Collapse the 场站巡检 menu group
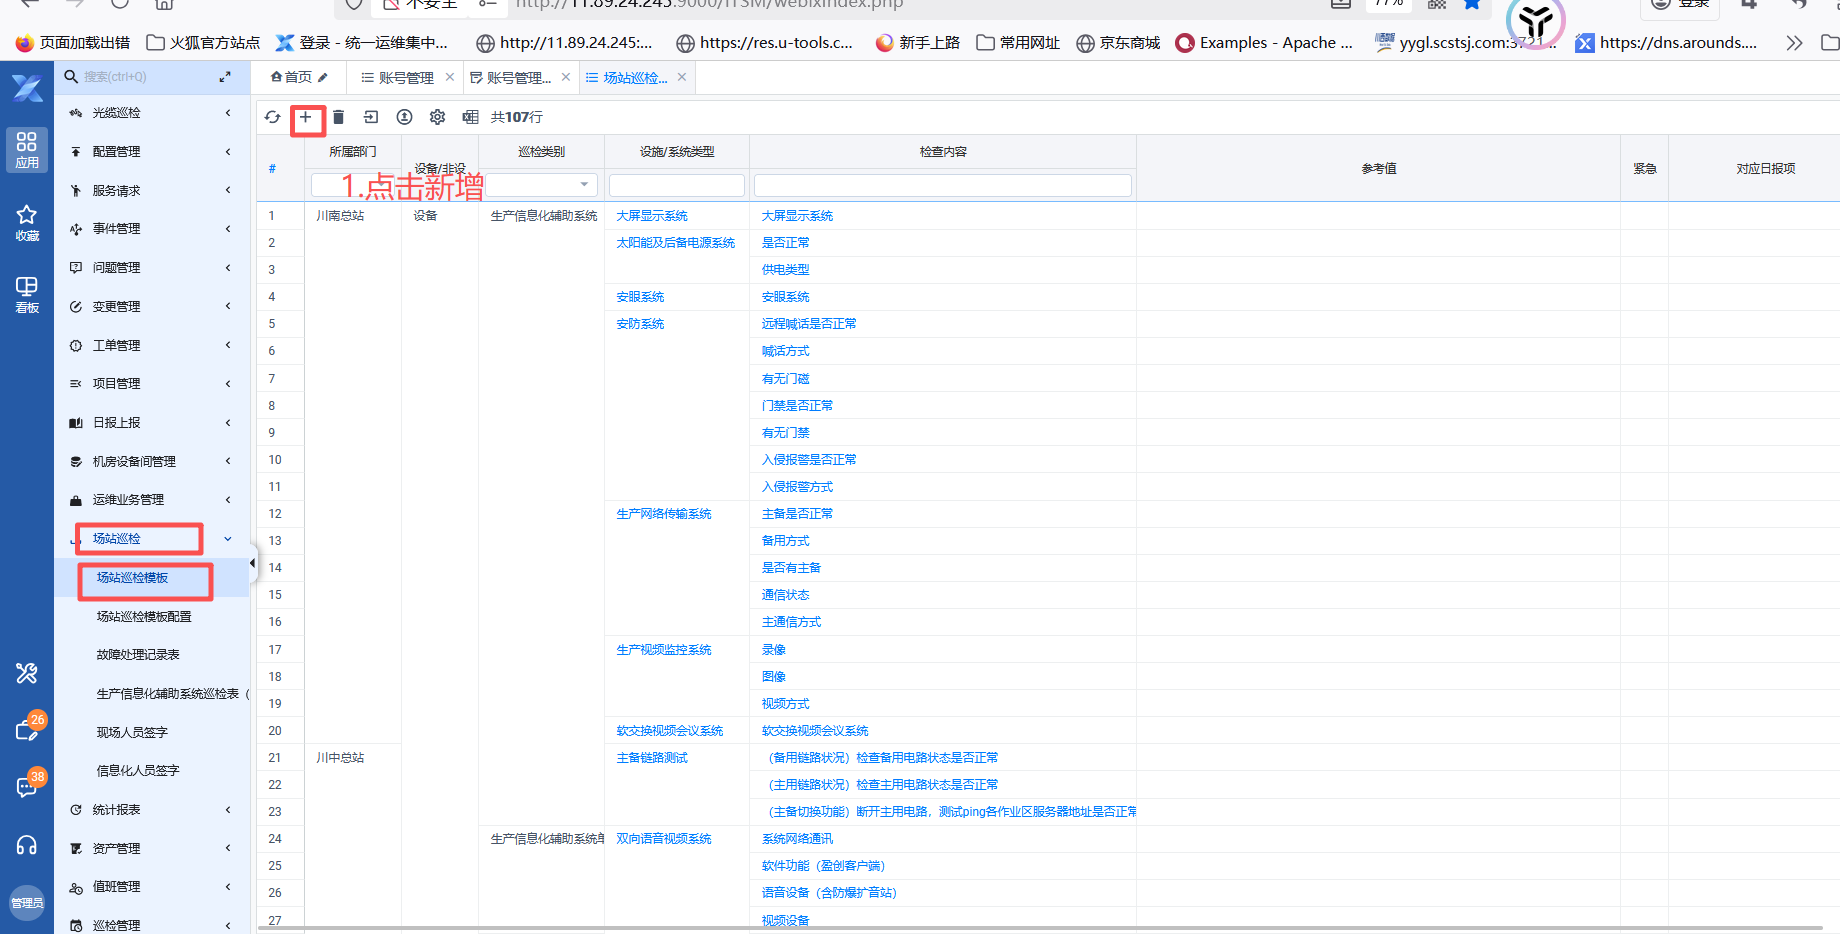1840x934 pixels. pyautogui.click(x=228, y=539)
